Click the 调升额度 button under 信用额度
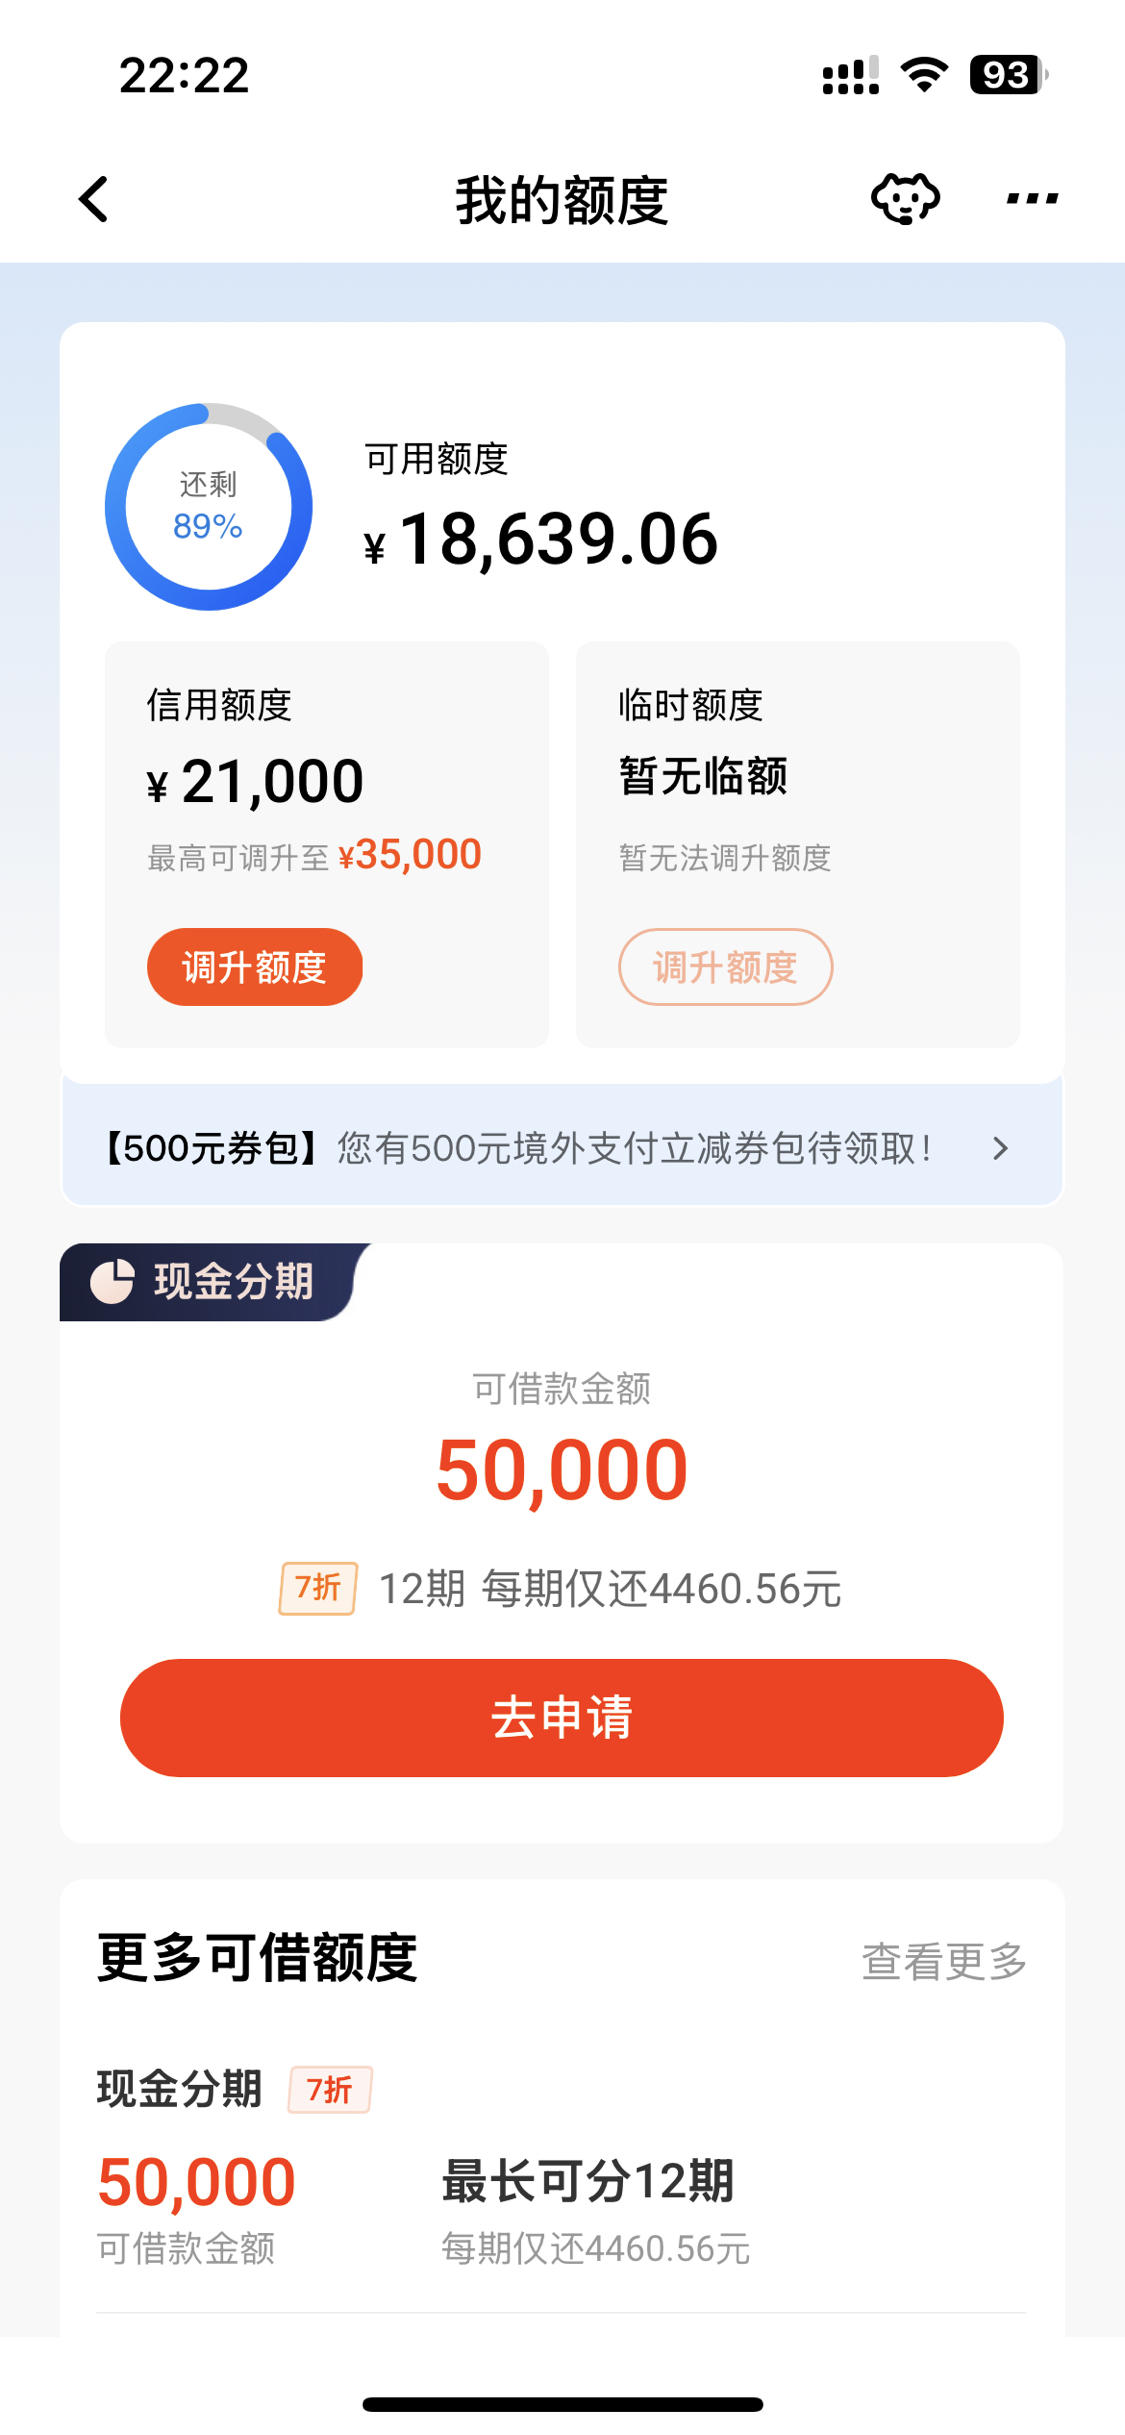This screenshot has width=1125, height=2435. [255, 967]
